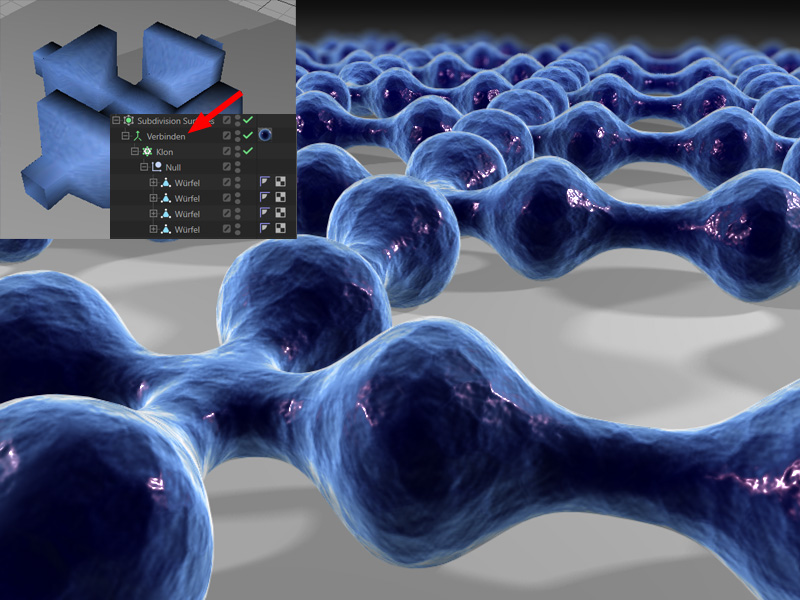This screenshot has width=800, height=600.
Task: Collapse the Subdivision Surfaces hierarchy
Action: (116, 120)
